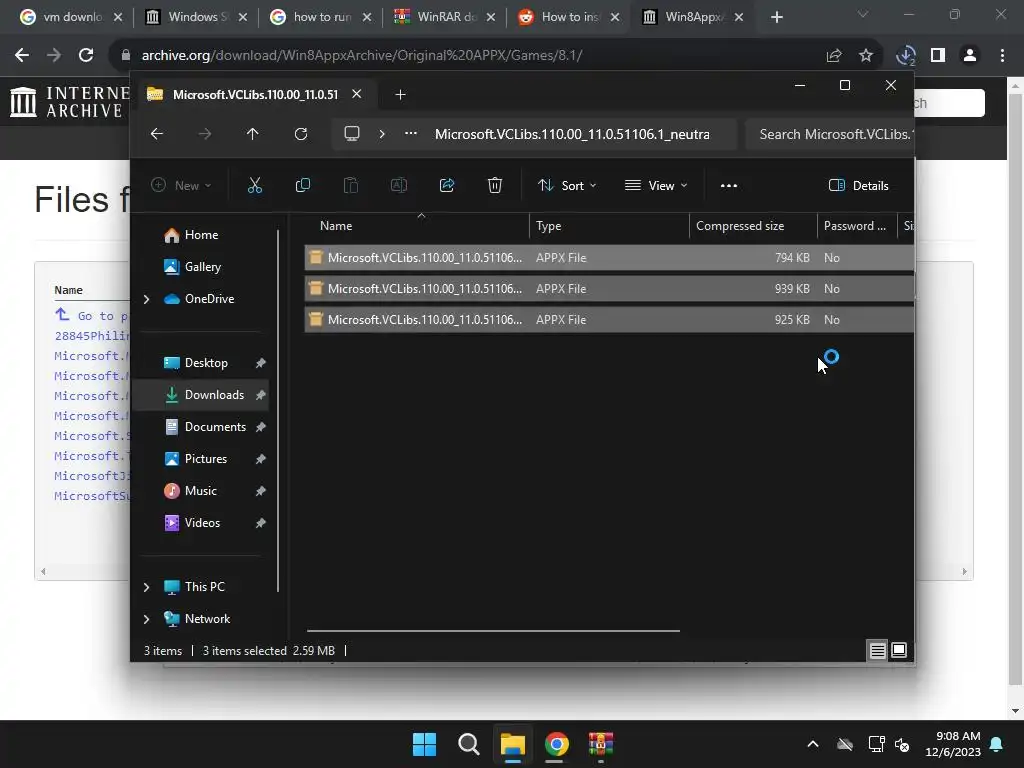This screenshot has height=768, width=1024.
Task: Sort by the Name column header
Action: pos(417,226)
